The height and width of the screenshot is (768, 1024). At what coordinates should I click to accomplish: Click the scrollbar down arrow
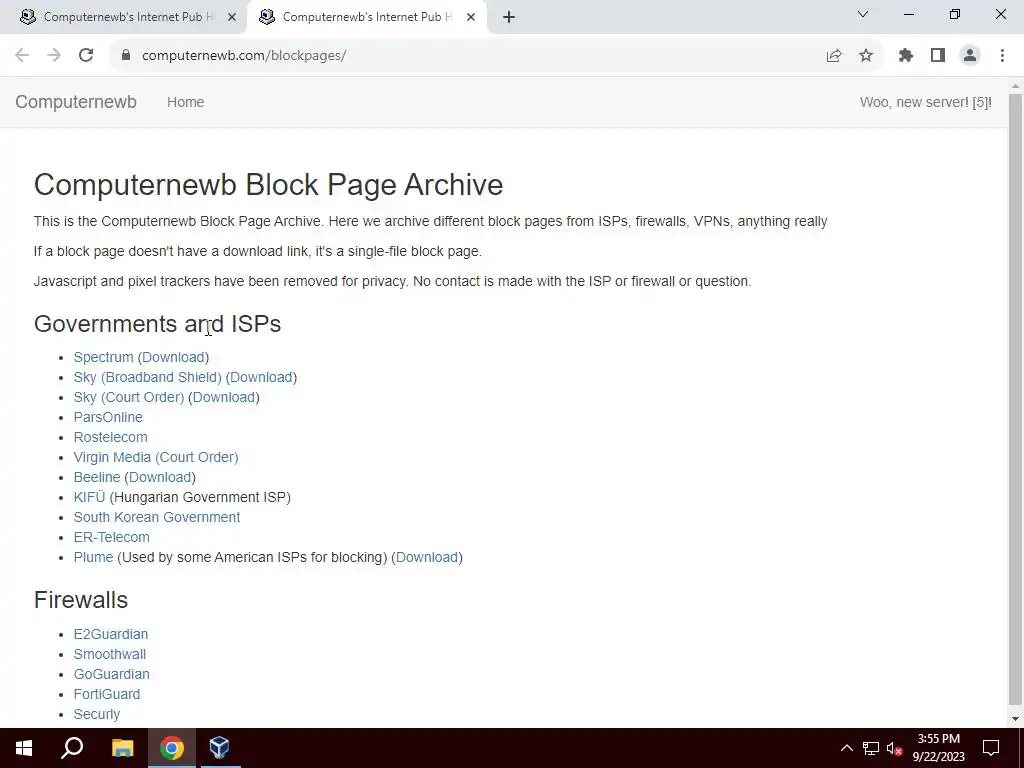click(x=1016, y=719)
